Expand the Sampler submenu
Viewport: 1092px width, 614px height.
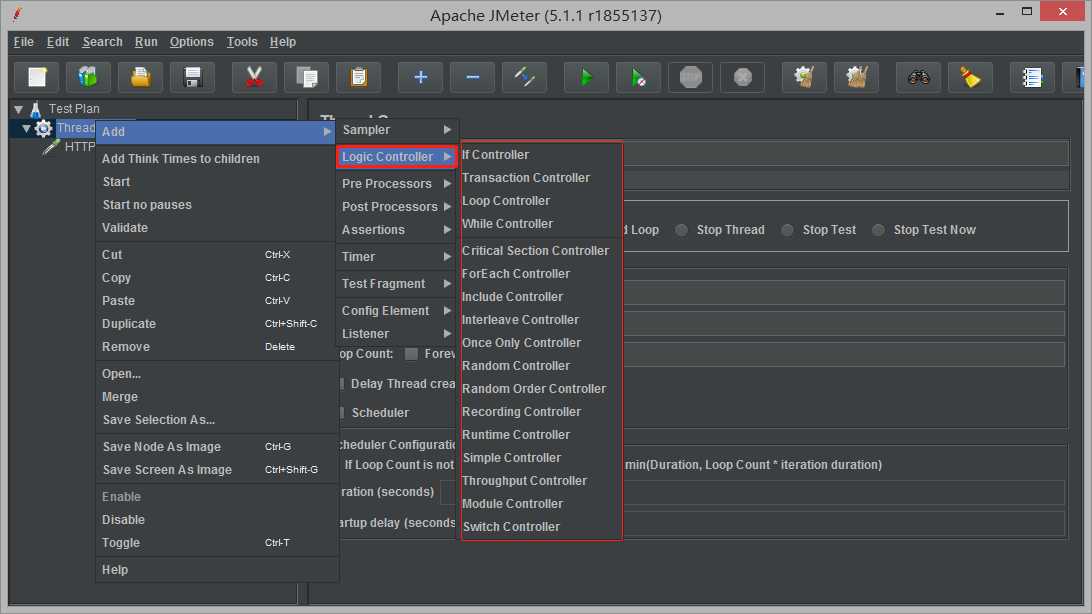pyautogui.click(x=396, y=129)
